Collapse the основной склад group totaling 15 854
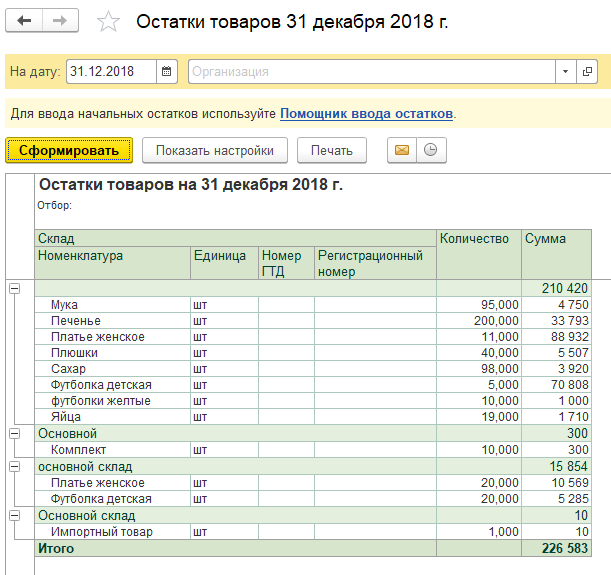611x575 pixels. (x=15, y=466)
